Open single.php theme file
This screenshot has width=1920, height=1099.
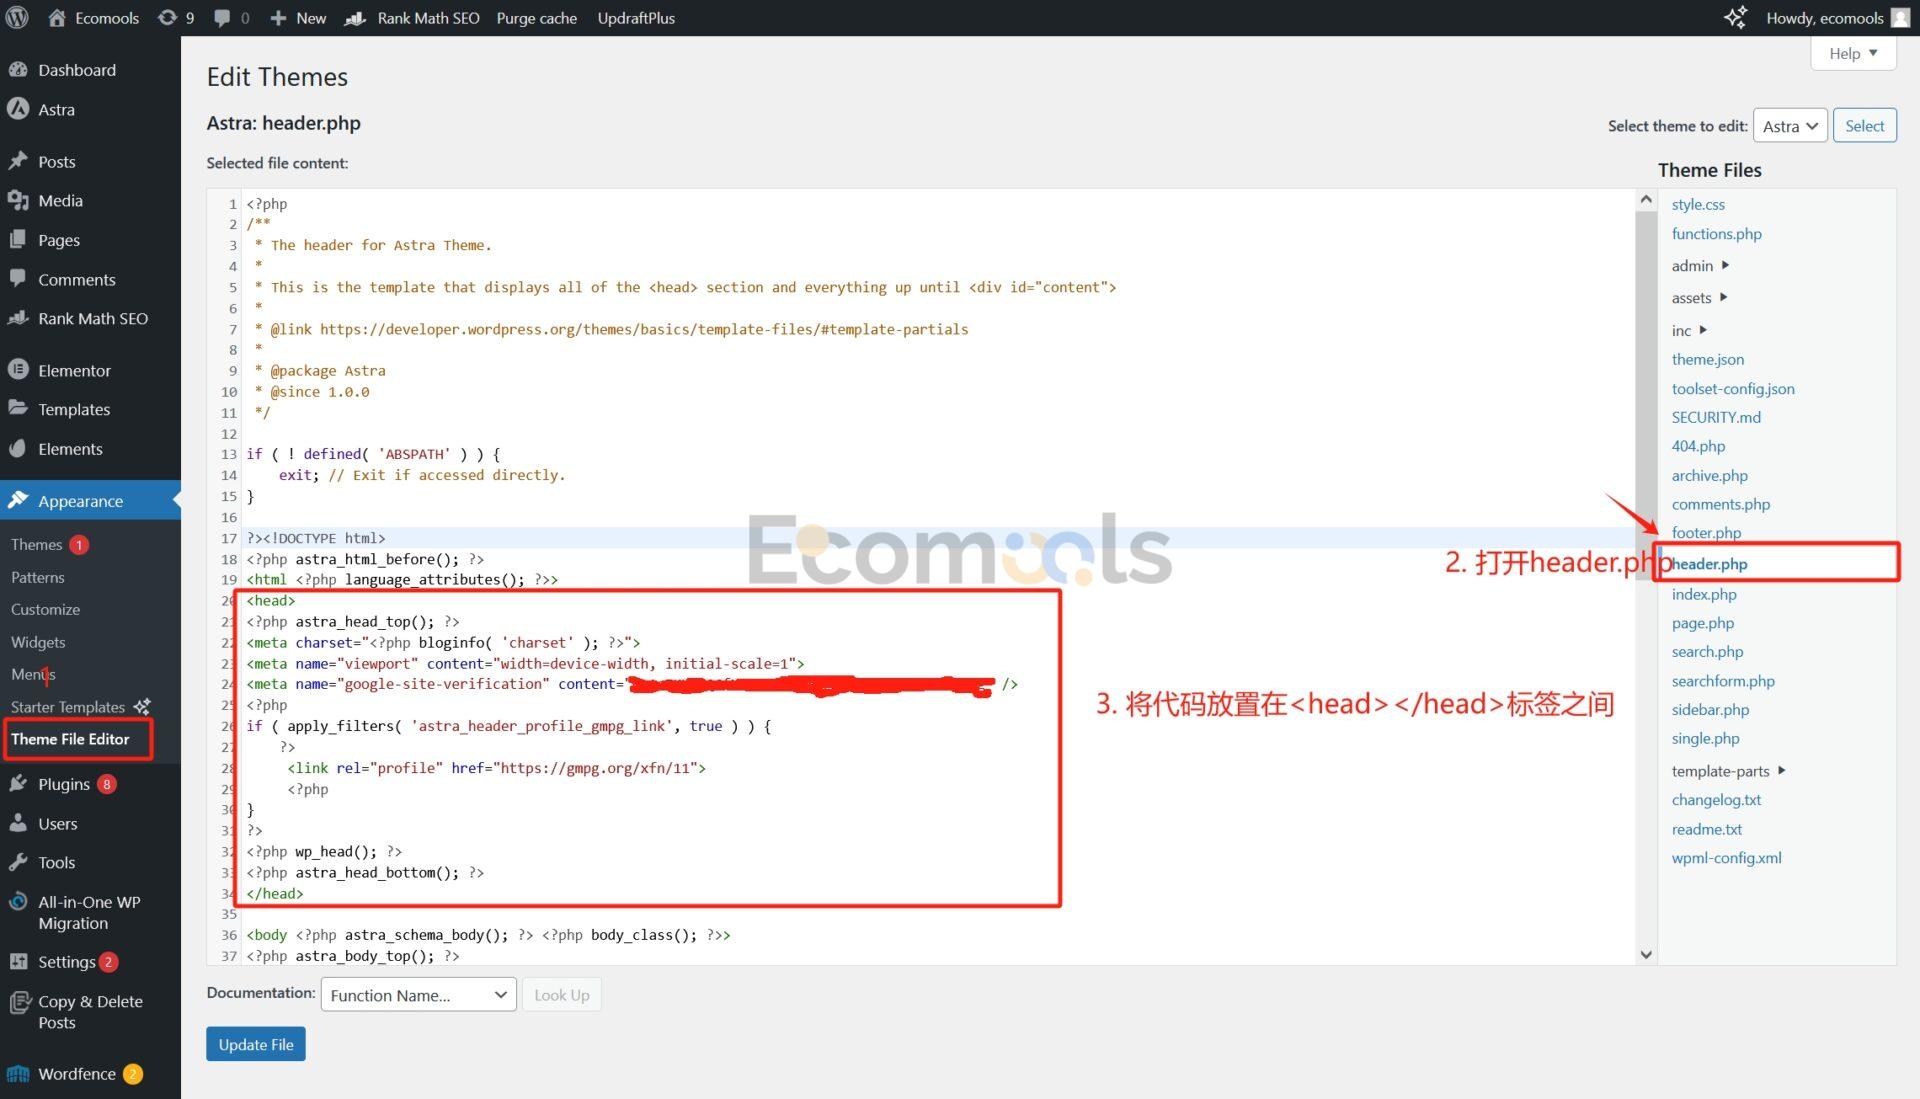pyautogui.click(x=1705, y=738)
